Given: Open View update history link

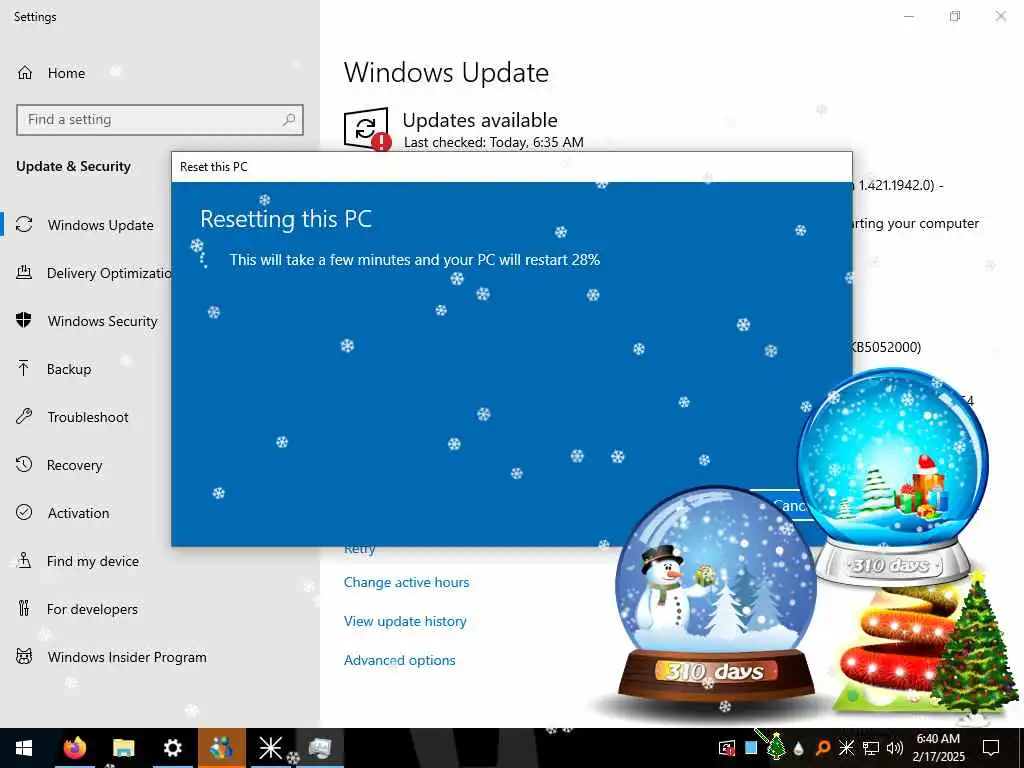Looking at the screenshot, I should click(x=405, y=622).
